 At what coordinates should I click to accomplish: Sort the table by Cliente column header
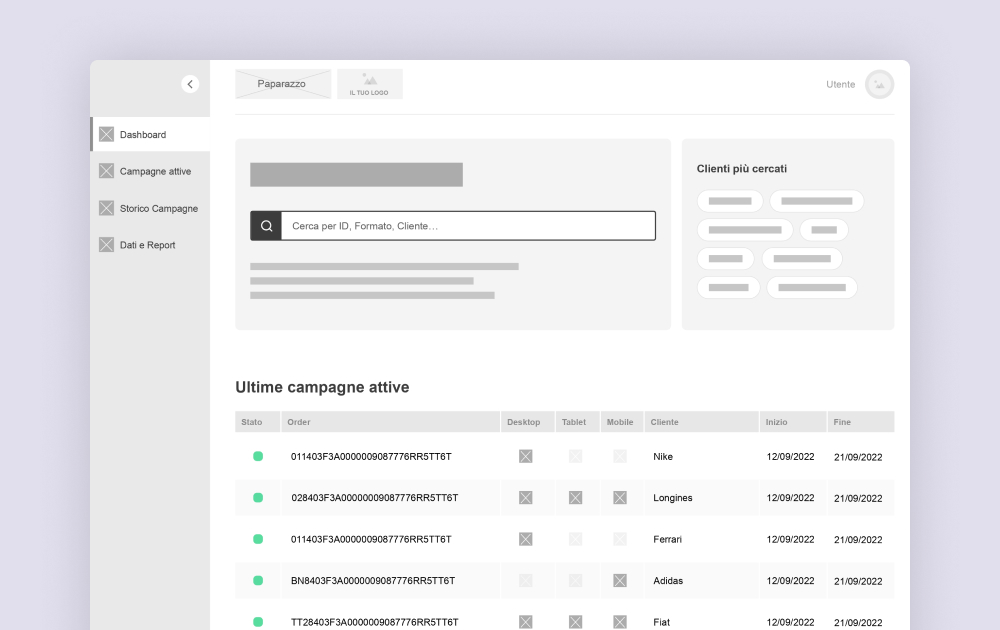664,422
